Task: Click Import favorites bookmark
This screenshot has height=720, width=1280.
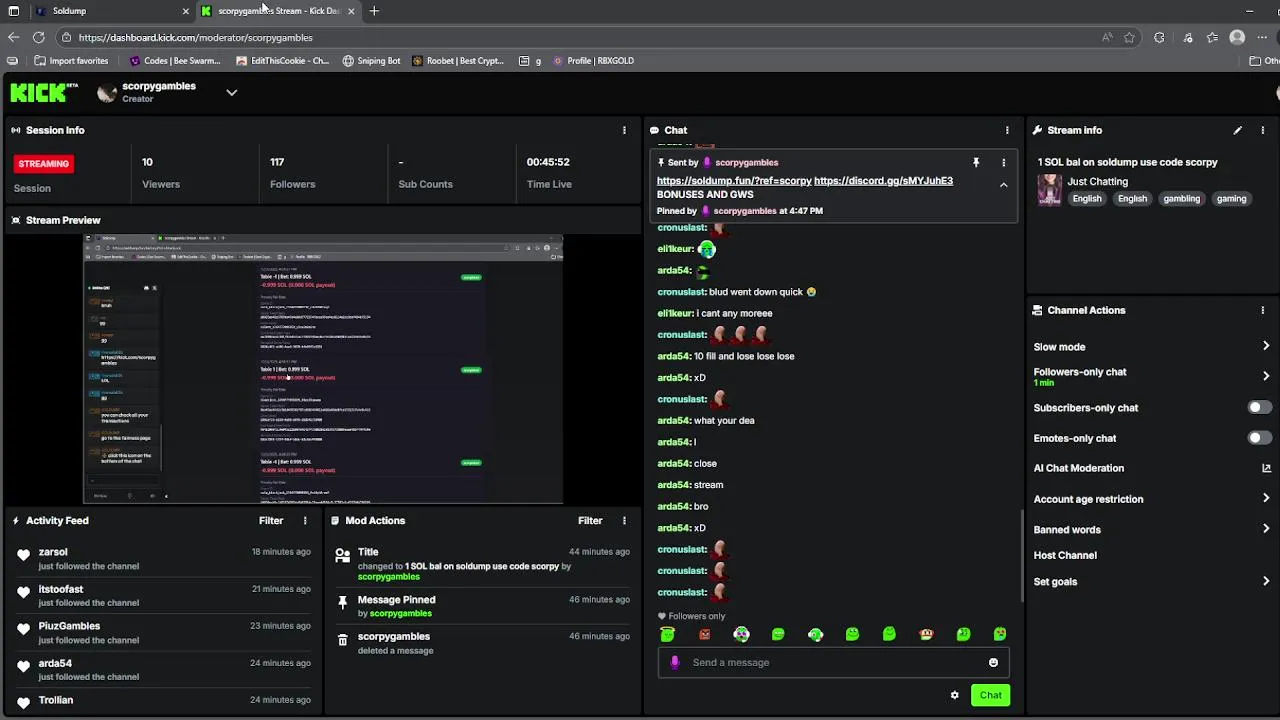Action: 71,60
